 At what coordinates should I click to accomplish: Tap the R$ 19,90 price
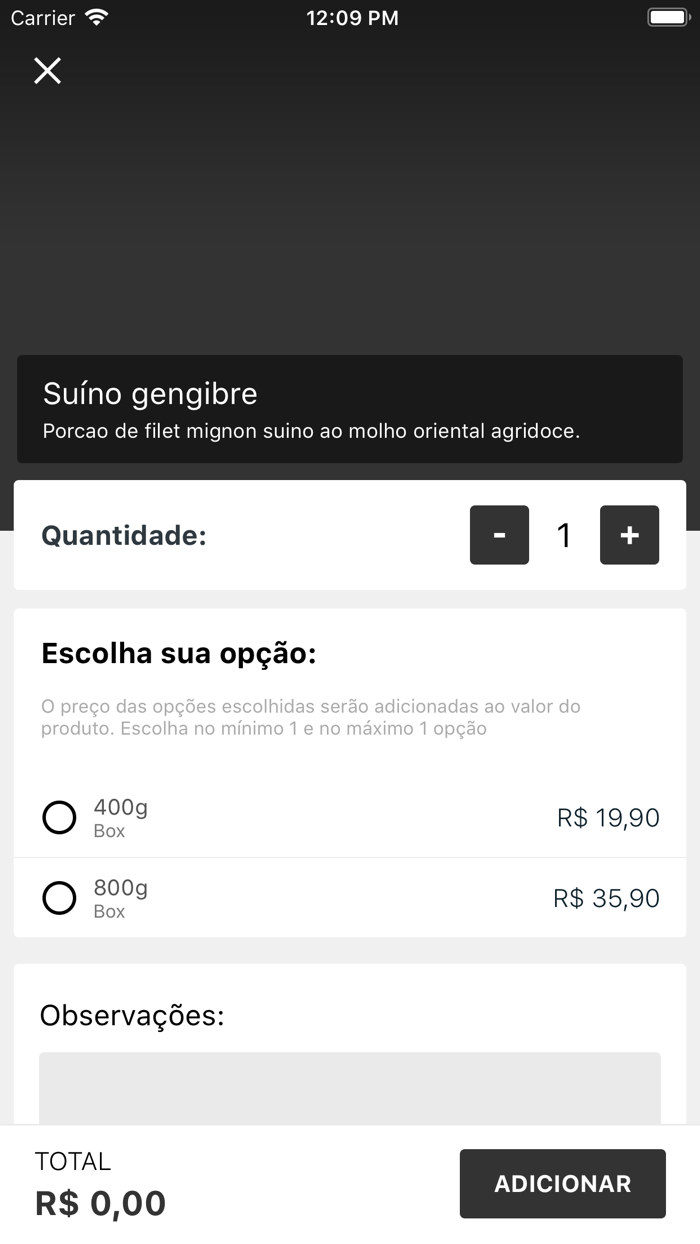tap(608, 818)
